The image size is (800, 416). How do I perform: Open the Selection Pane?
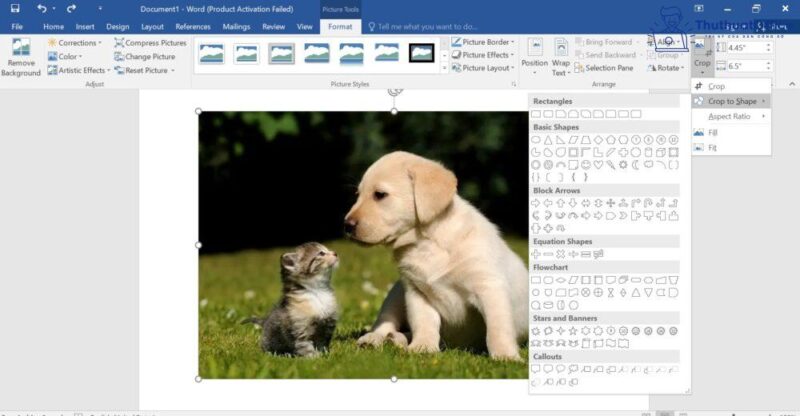604,68
